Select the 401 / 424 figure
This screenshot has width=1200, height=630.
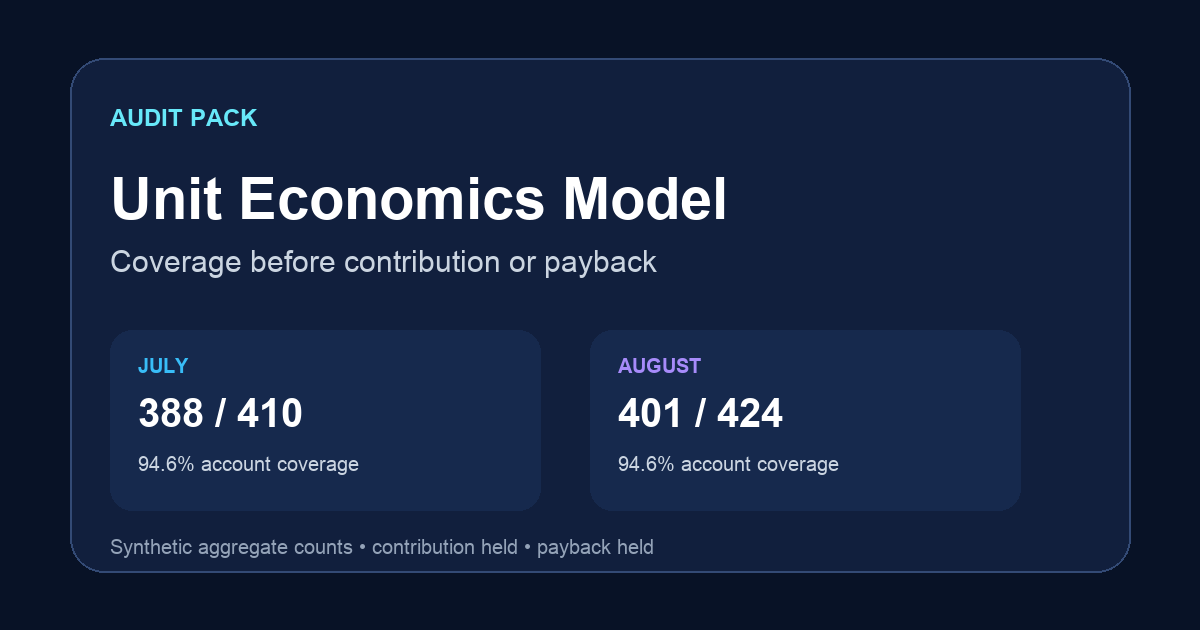pos(700,413)
